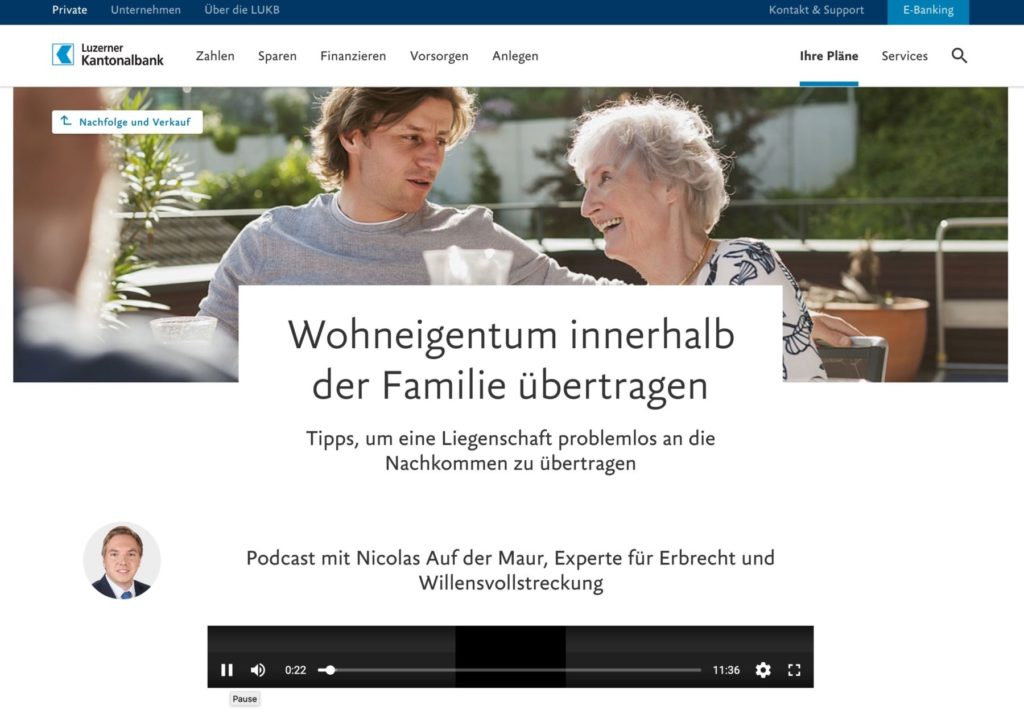
Task: Enter fullscreen mode in the player
Action: tap(794, 670)
